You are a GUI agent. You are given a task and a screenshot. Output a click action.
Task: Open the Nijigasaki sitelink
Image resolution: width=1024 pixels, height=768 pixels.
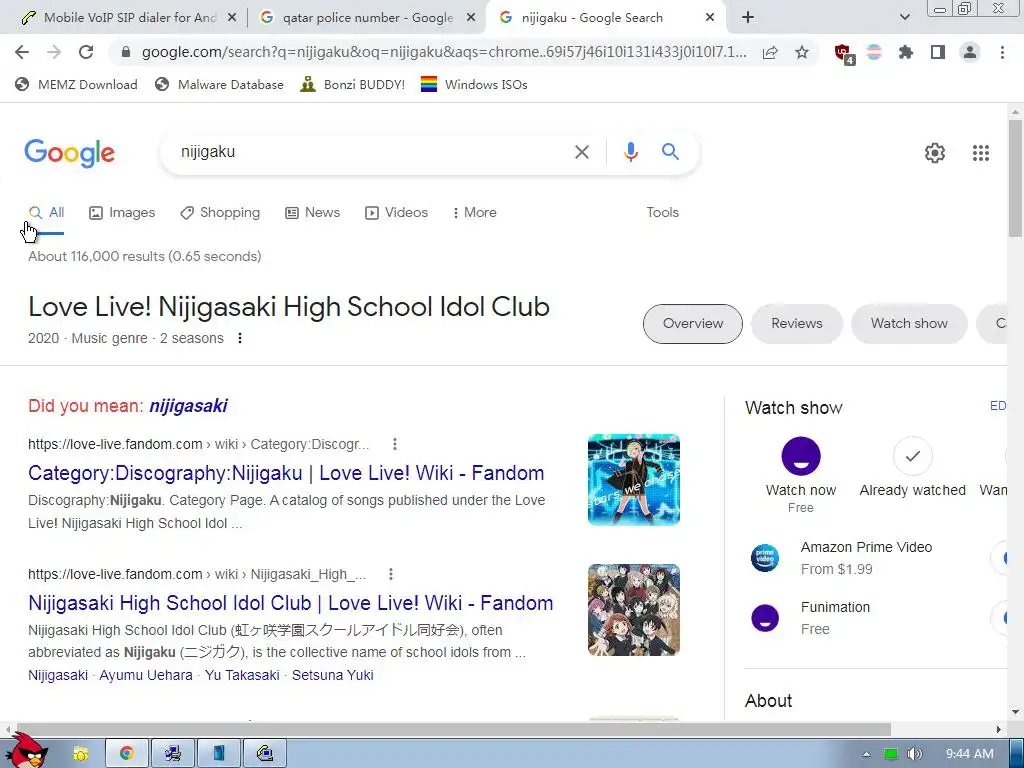(x=57, y=675)
